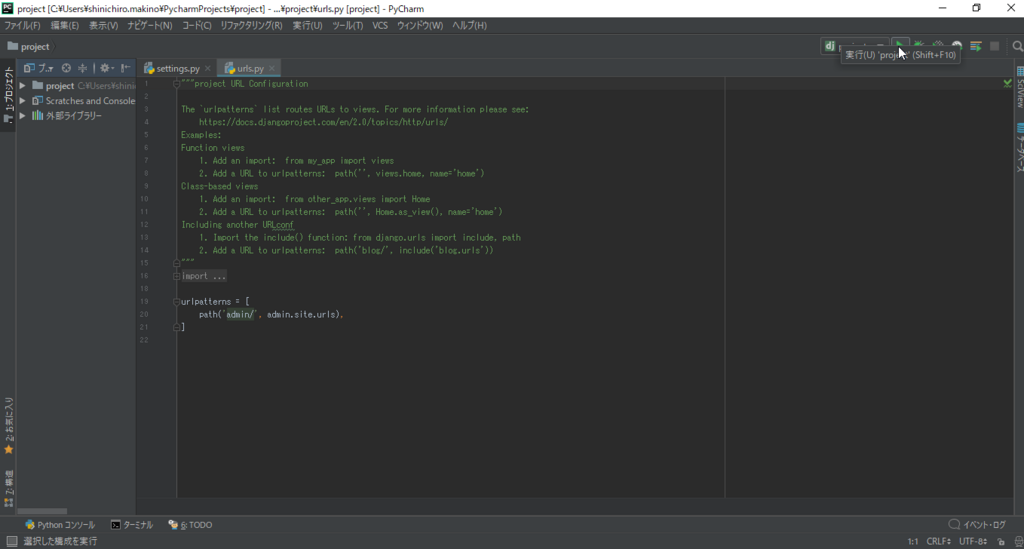Toggle SciView side panel
Screen dimensions: 1024x549
[x=1019, y=87]
